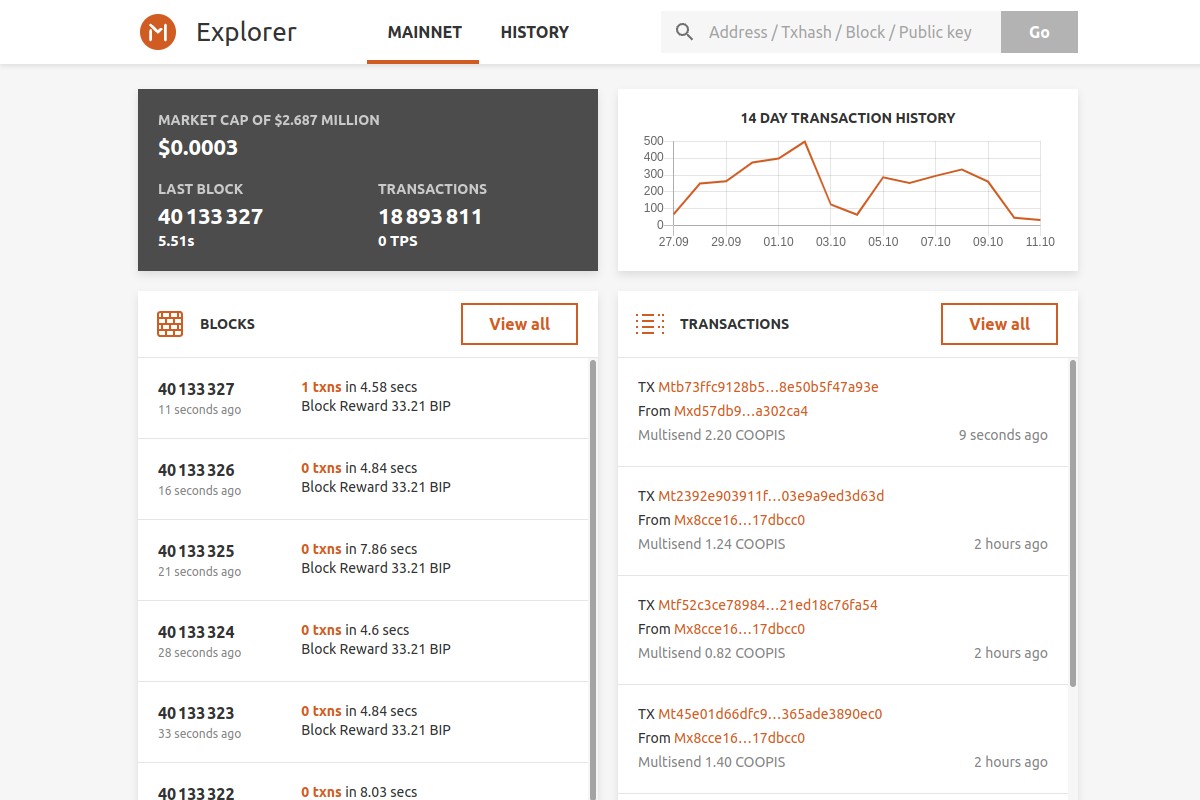Click 0 txns in block 40 133 324
The height and width of the screenshot is (800, 1200).
tap(321, 630)
